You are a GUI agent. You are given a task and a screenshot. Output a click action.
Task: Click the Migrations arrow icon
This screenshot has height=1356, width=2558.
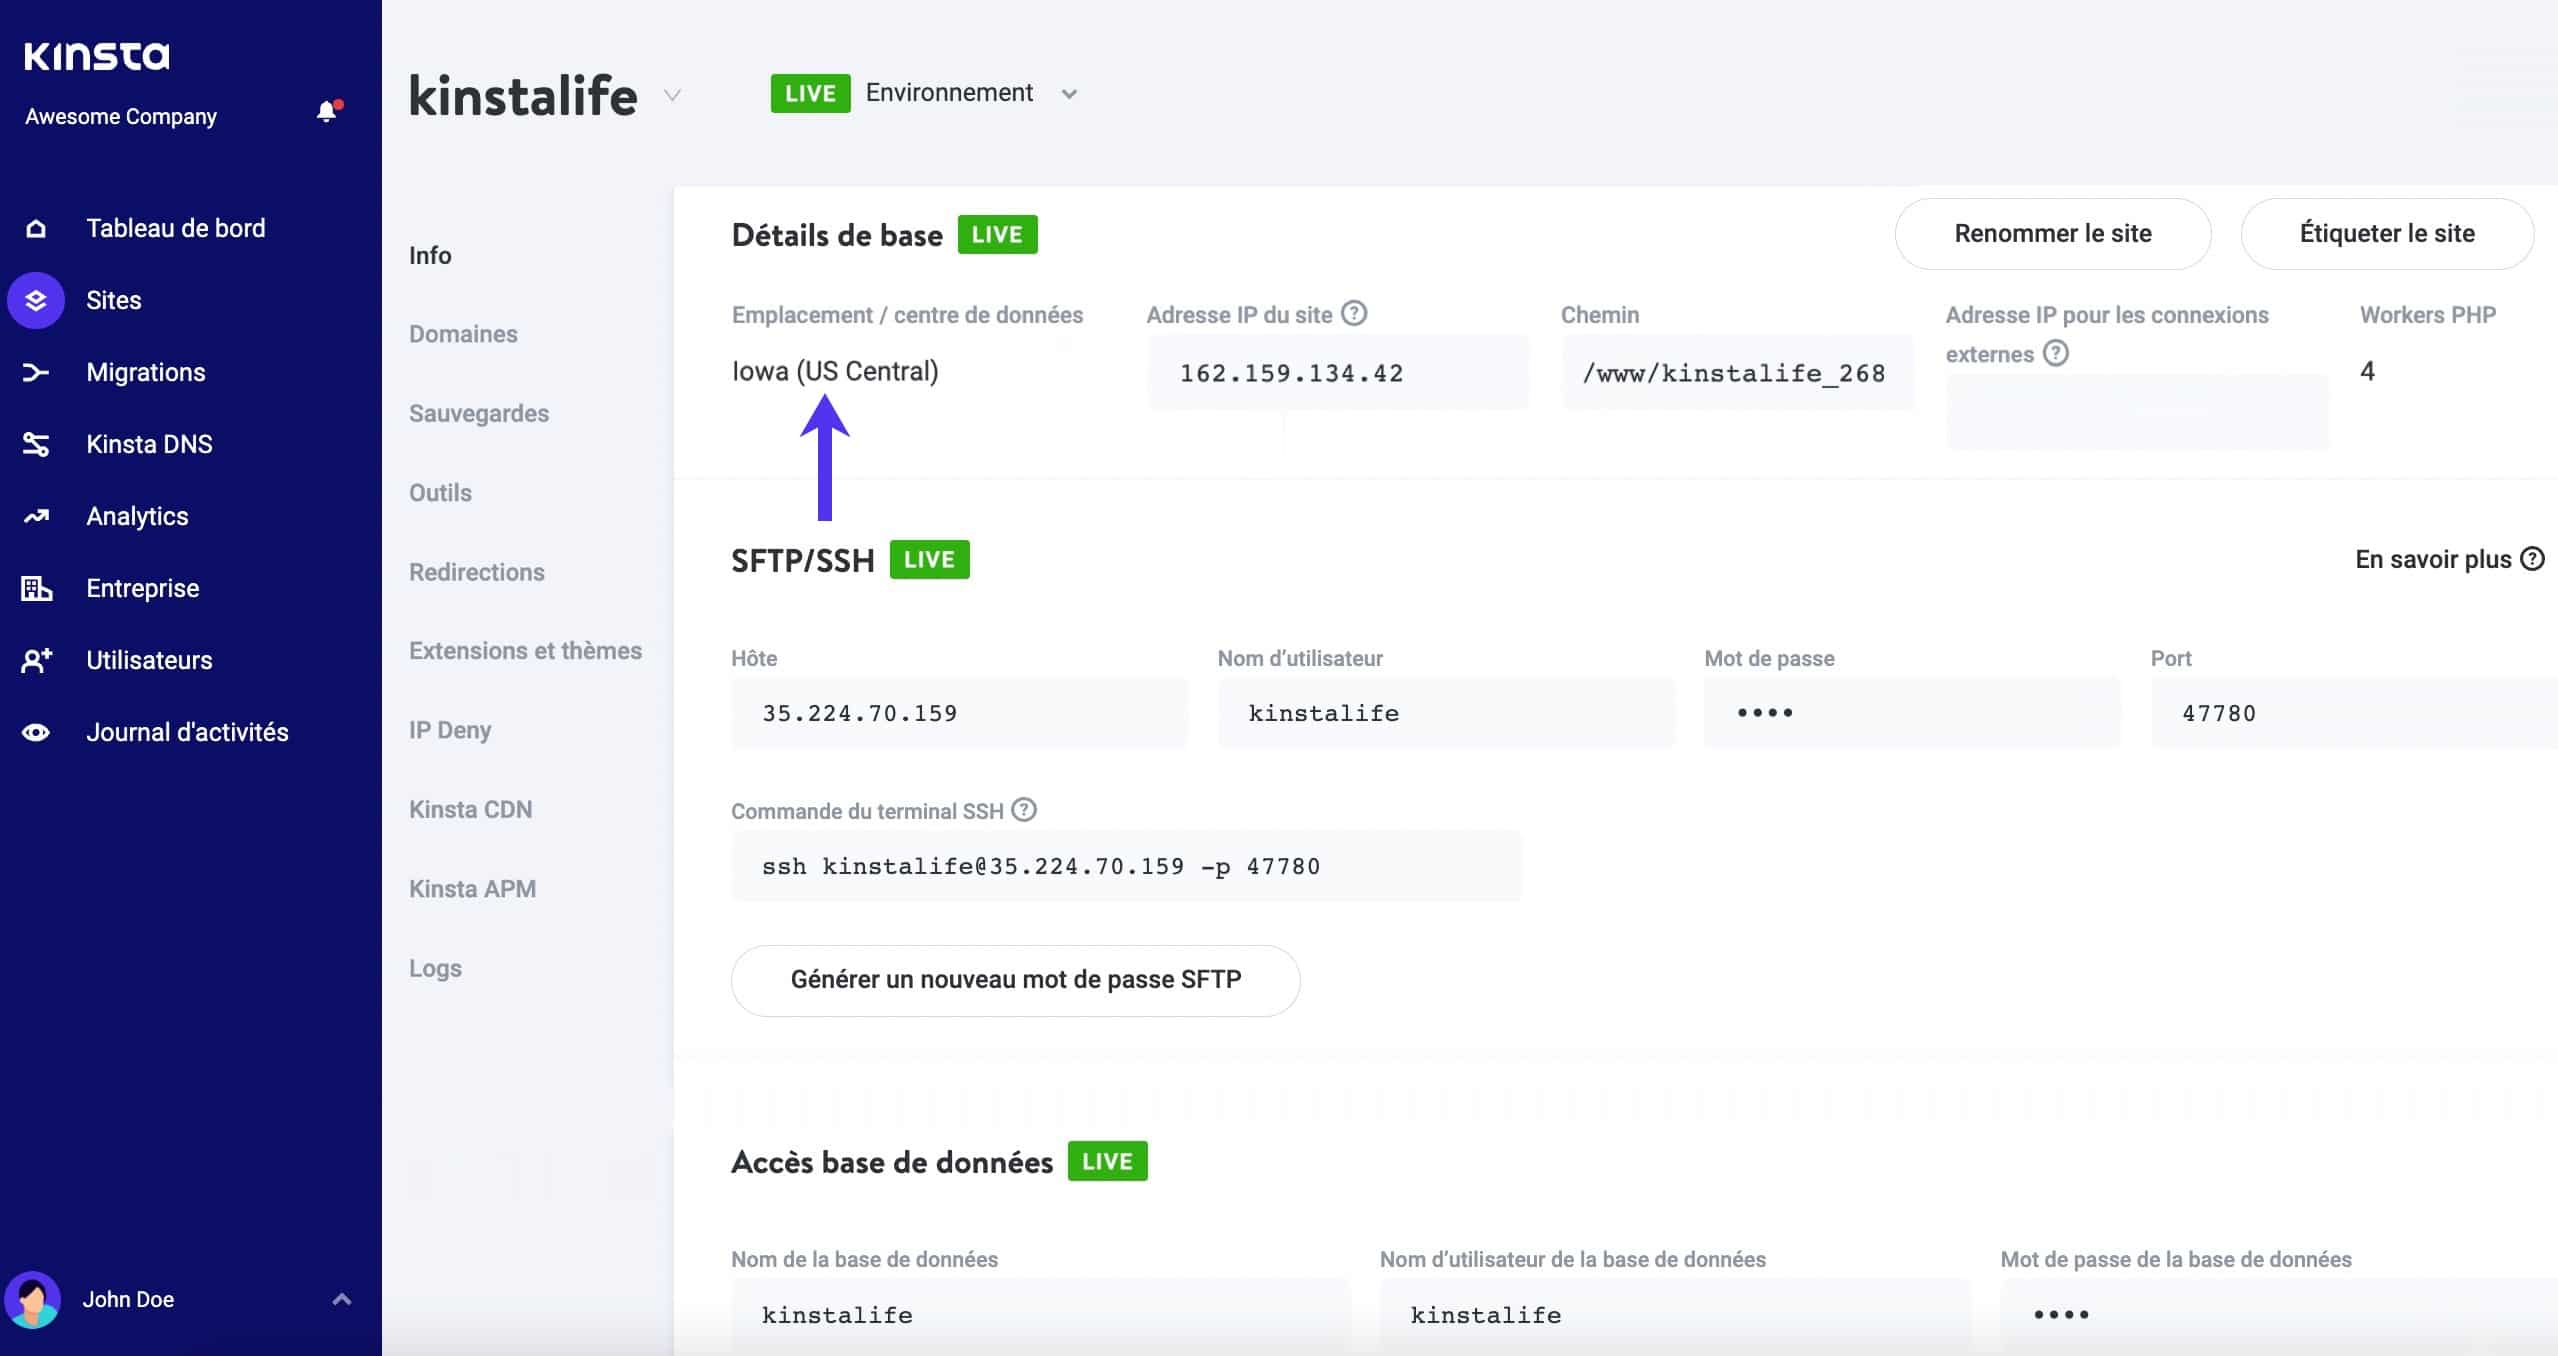36,373
